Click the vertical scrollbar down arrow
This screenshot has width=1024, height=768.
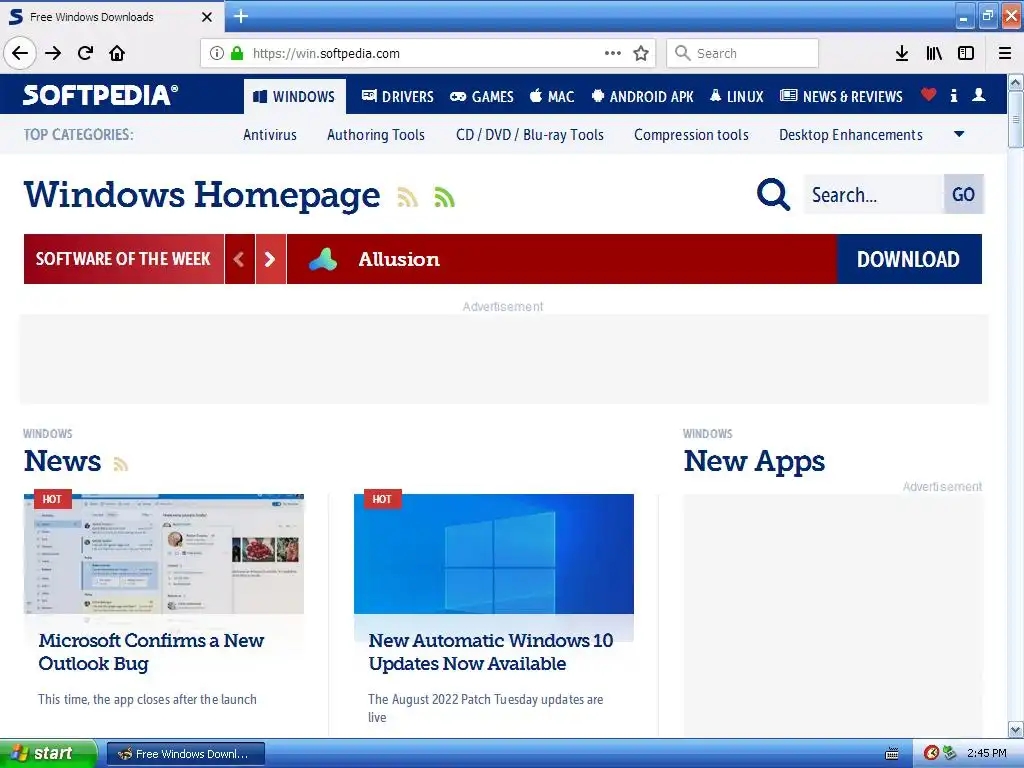click(x=1016, y=729)
